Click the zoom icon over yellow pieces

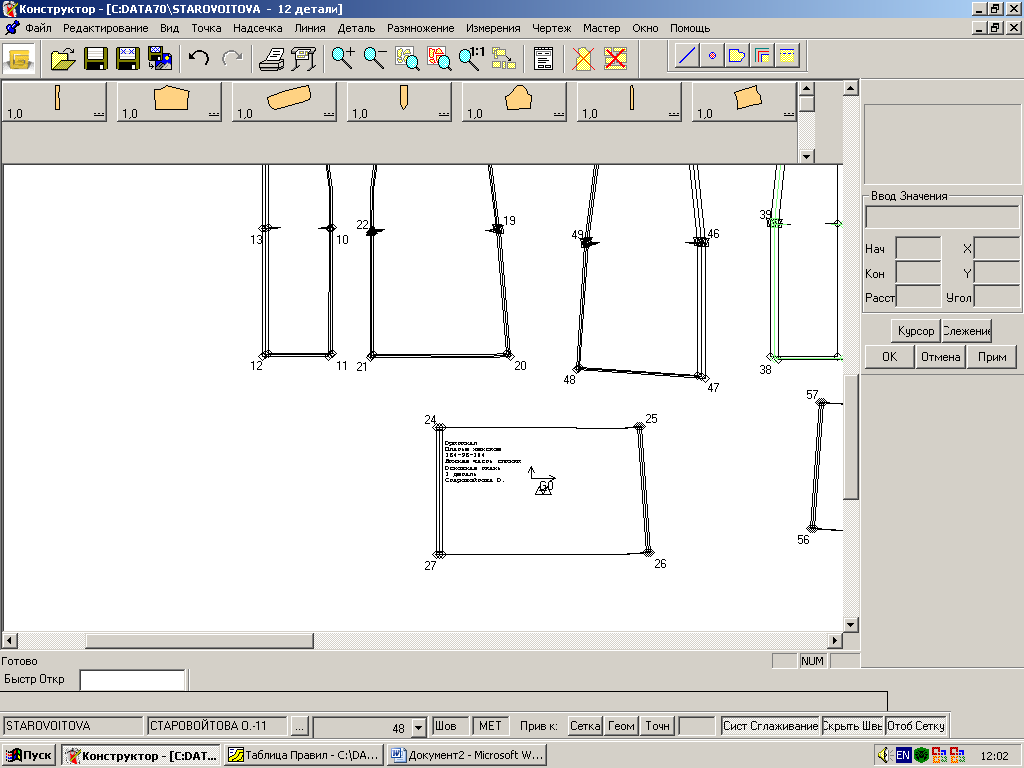407,58
